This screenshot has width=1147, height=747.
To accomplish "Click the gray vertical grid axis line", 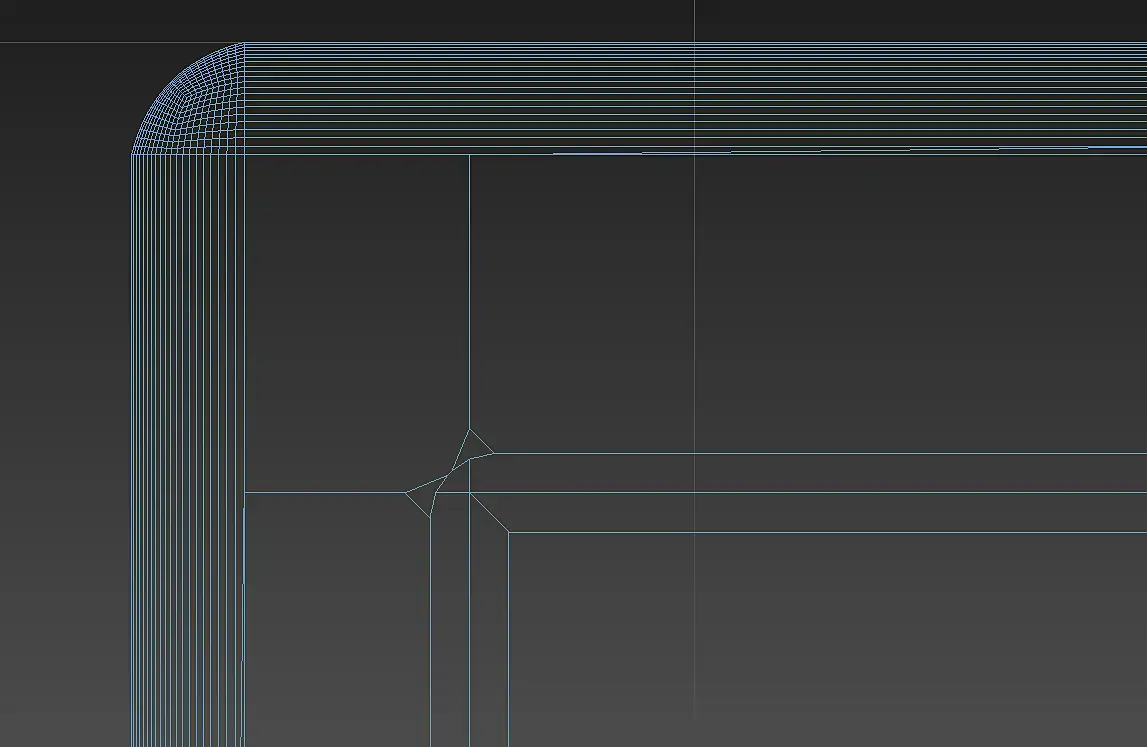I will click(x=694, y=373).
